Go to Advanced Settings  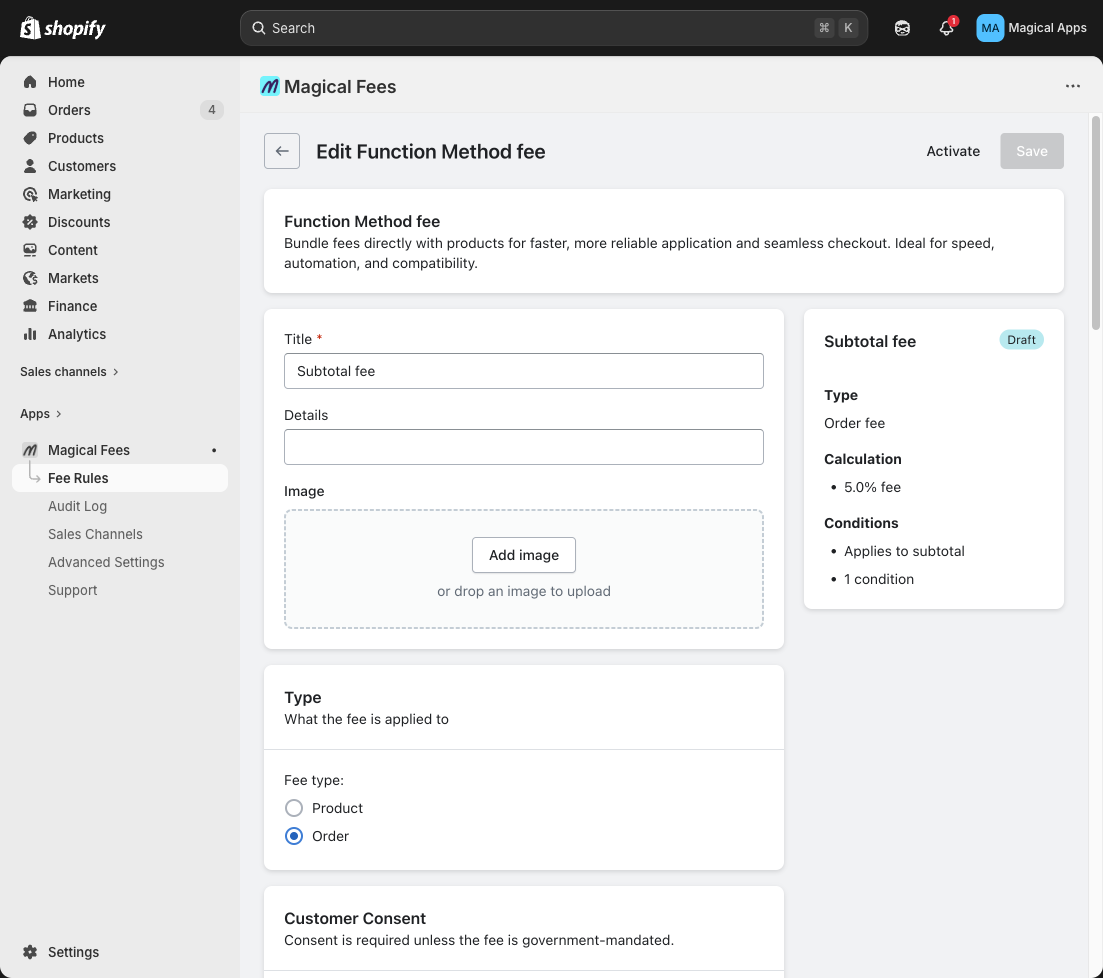point(106,562)
